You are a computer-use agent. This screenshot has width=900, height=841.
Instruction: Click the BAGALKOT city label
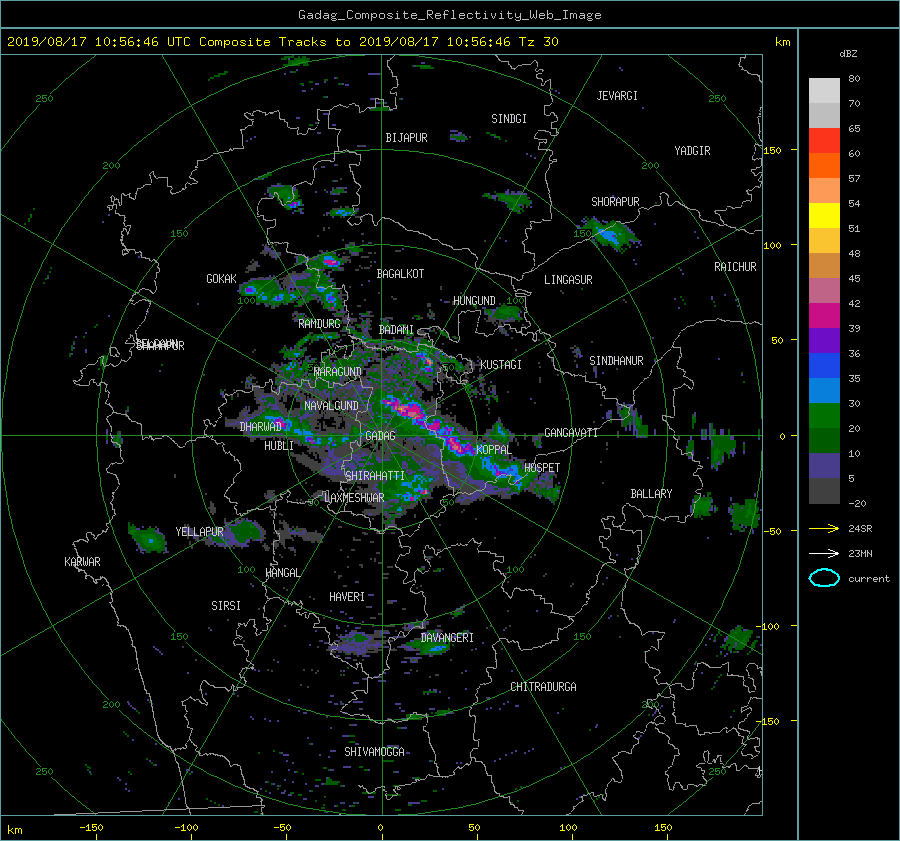[x=400, y=274]
